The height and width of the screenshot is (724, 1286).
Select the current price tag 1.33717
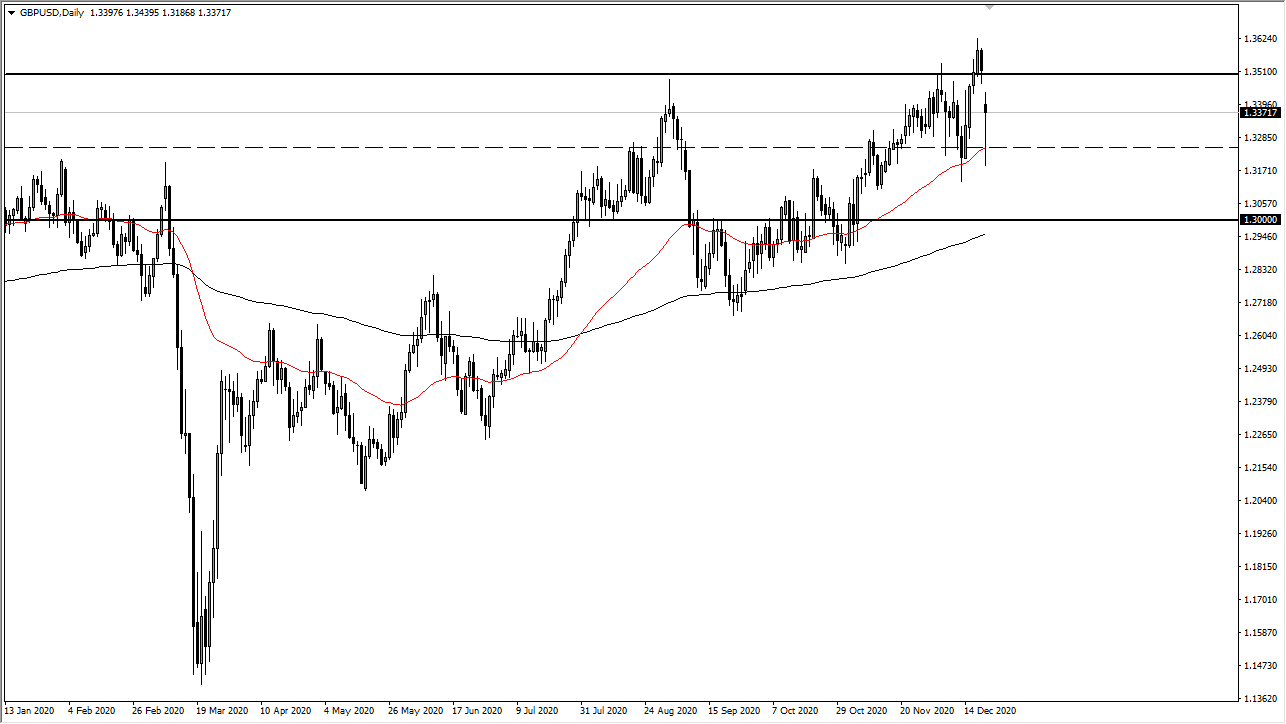[x=1260, y=113]
